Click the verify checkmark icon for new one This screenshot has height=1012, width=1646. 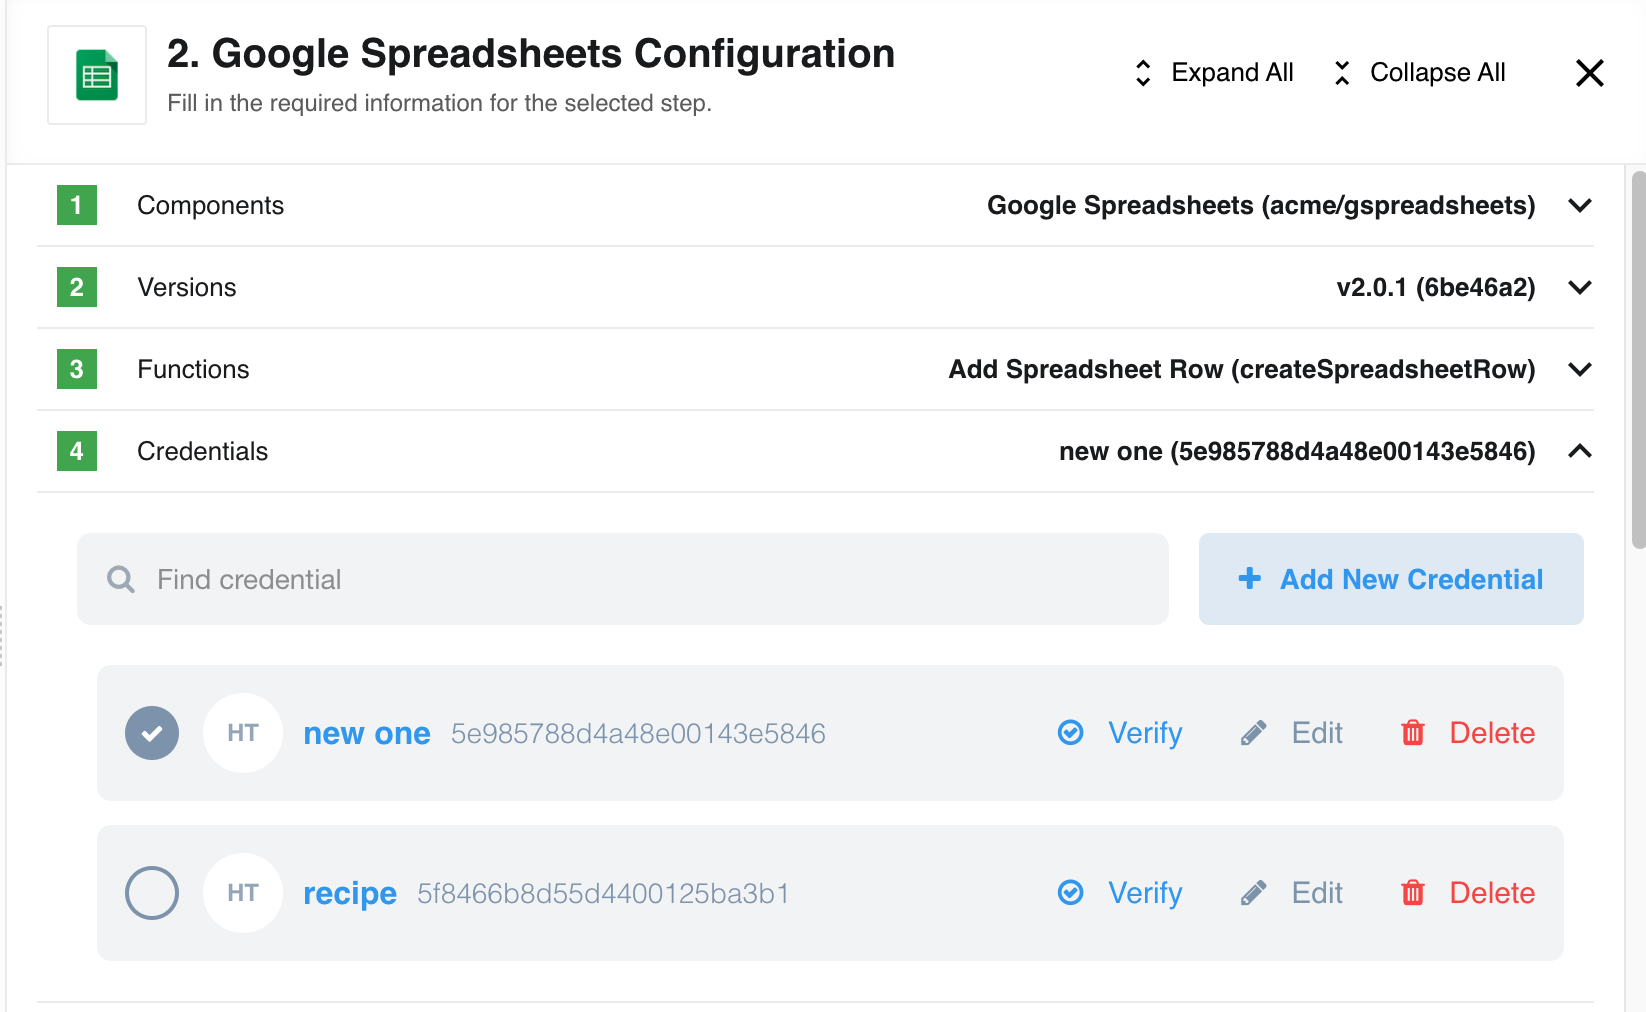click(x=1070, y=733)
